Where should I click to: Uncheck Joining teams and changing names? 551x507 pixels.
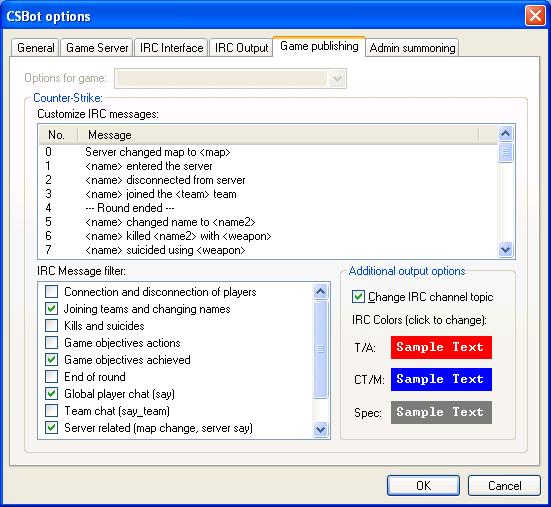(51, 309)
